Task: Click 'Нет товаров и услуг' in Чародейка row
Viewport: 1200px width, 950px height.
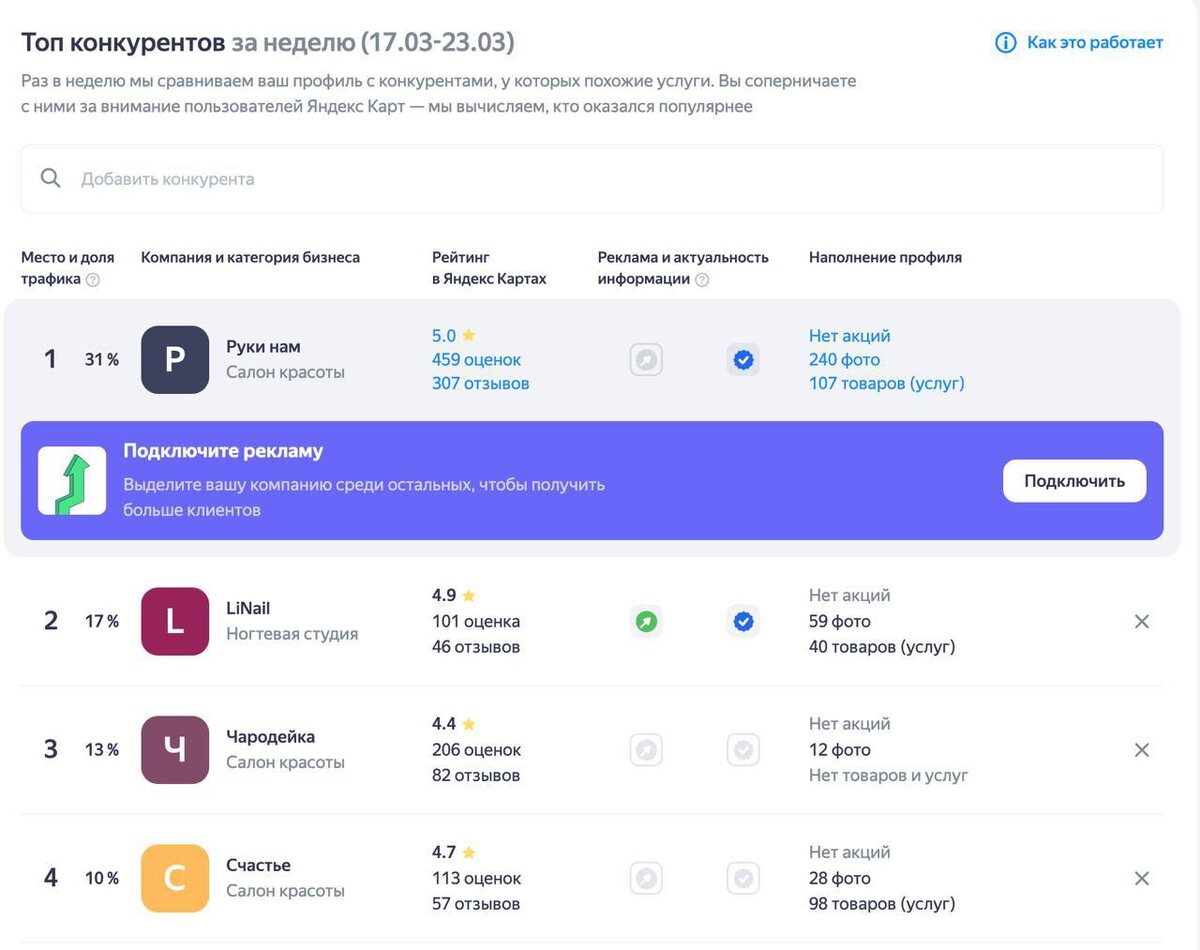Action: pyautogui.click(x=888, y=775)
